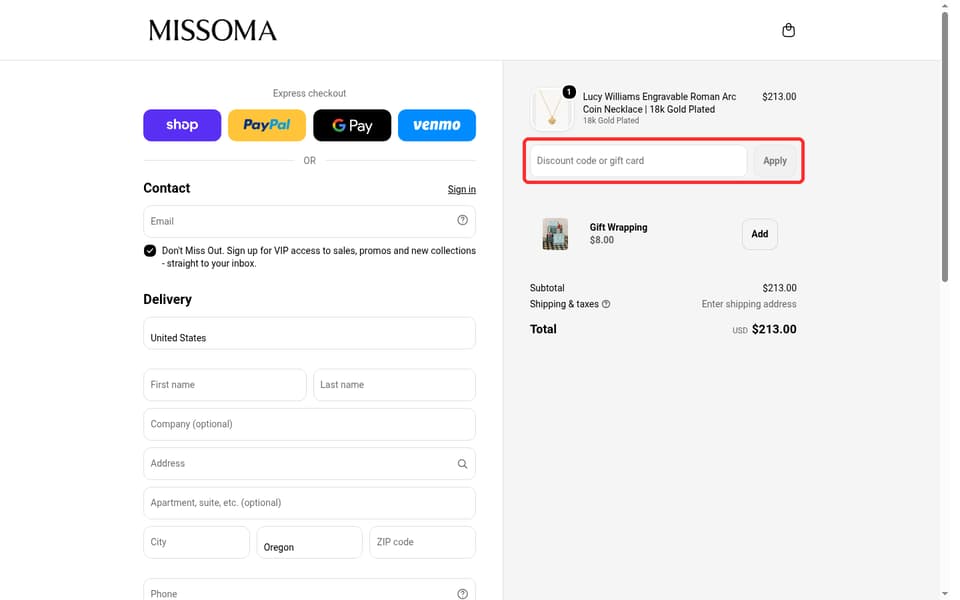The height and width of the screenshot is (600, 960).
Task: Focus the City input field
Action: [x=197, y=542]
